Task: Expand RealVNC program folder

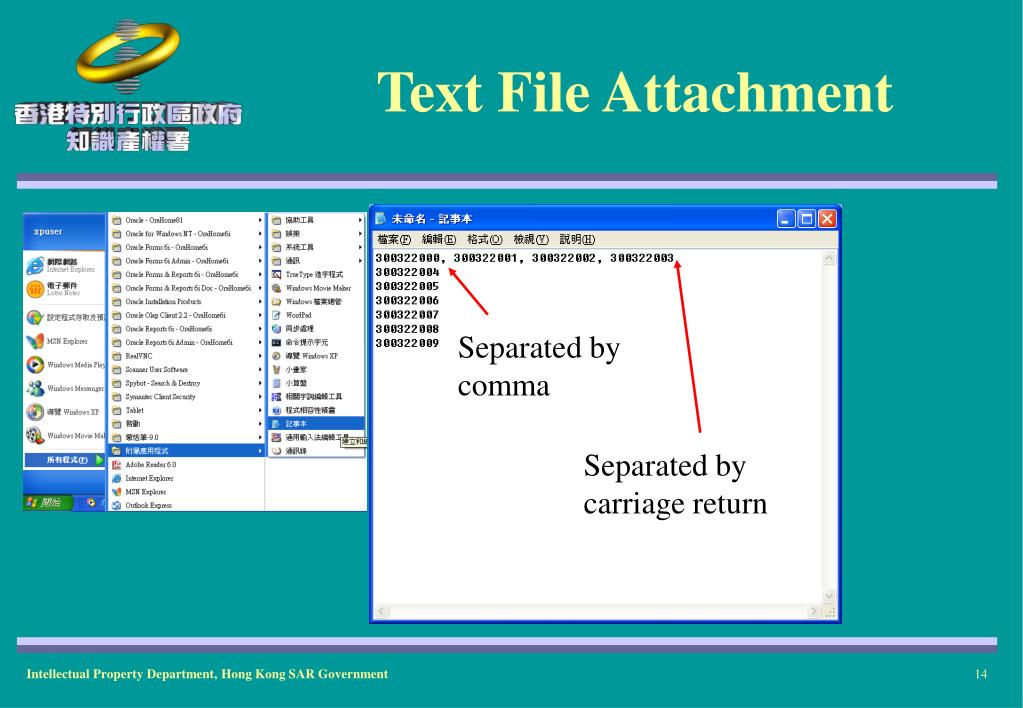Action: click(187, 356)
